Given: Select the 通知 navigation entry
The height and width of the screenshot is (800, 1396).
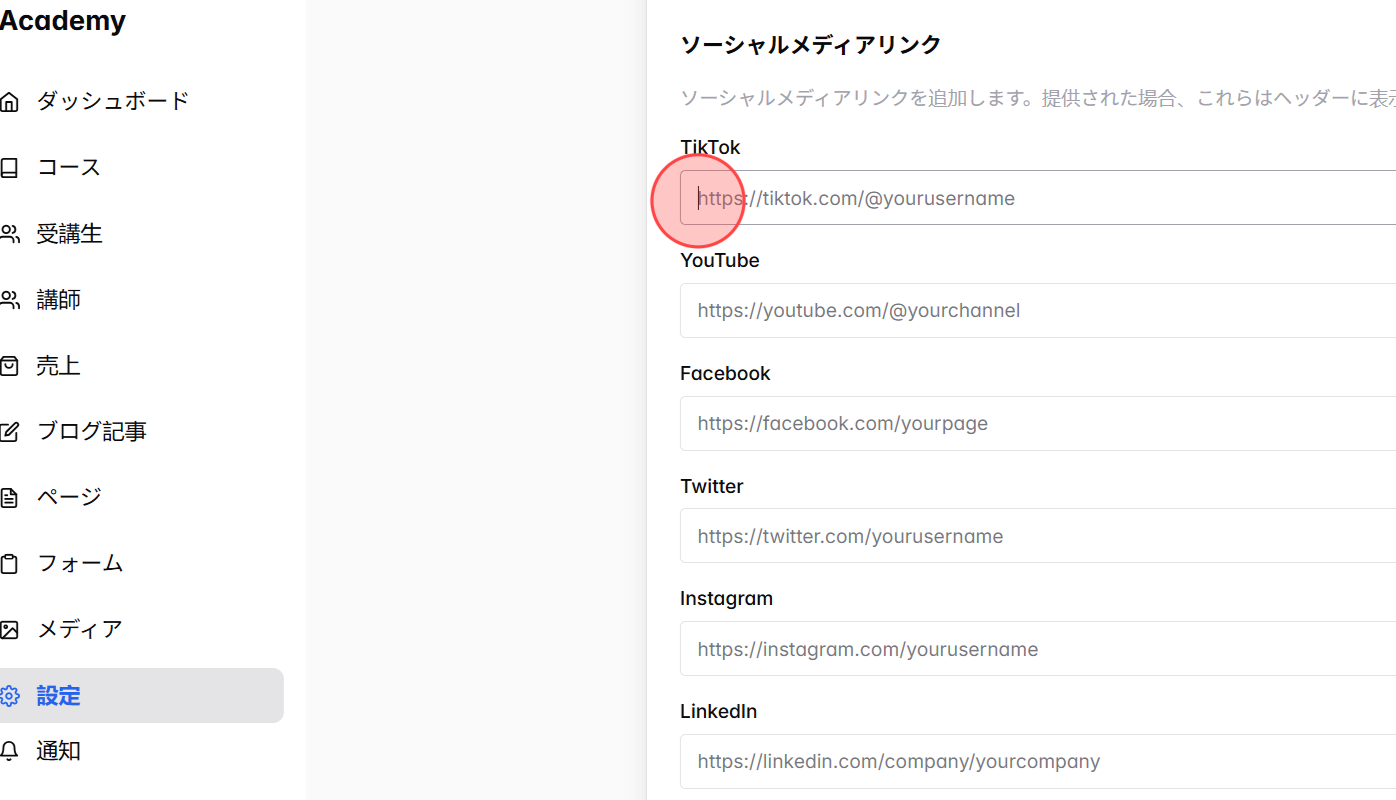Looking at the screenshot, I should (x=58, y=751).
